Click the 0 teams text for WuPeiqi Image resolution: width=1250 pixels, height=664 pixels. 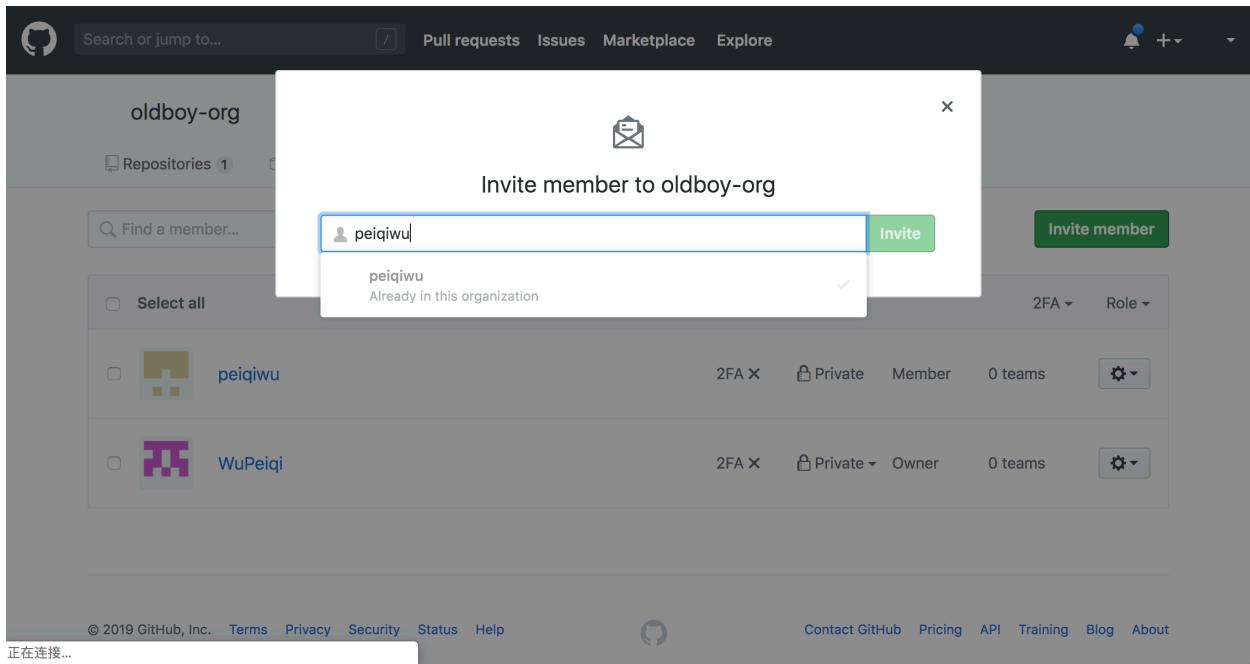pyautogui.click(x=1016, y=463)
